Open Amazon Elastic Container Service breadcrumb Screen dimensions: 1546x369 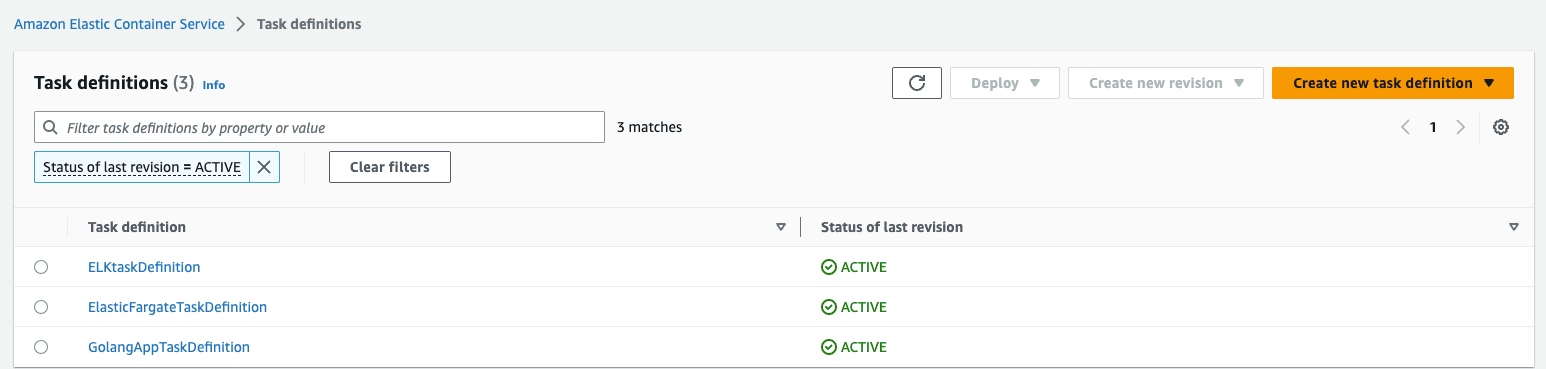119,24
